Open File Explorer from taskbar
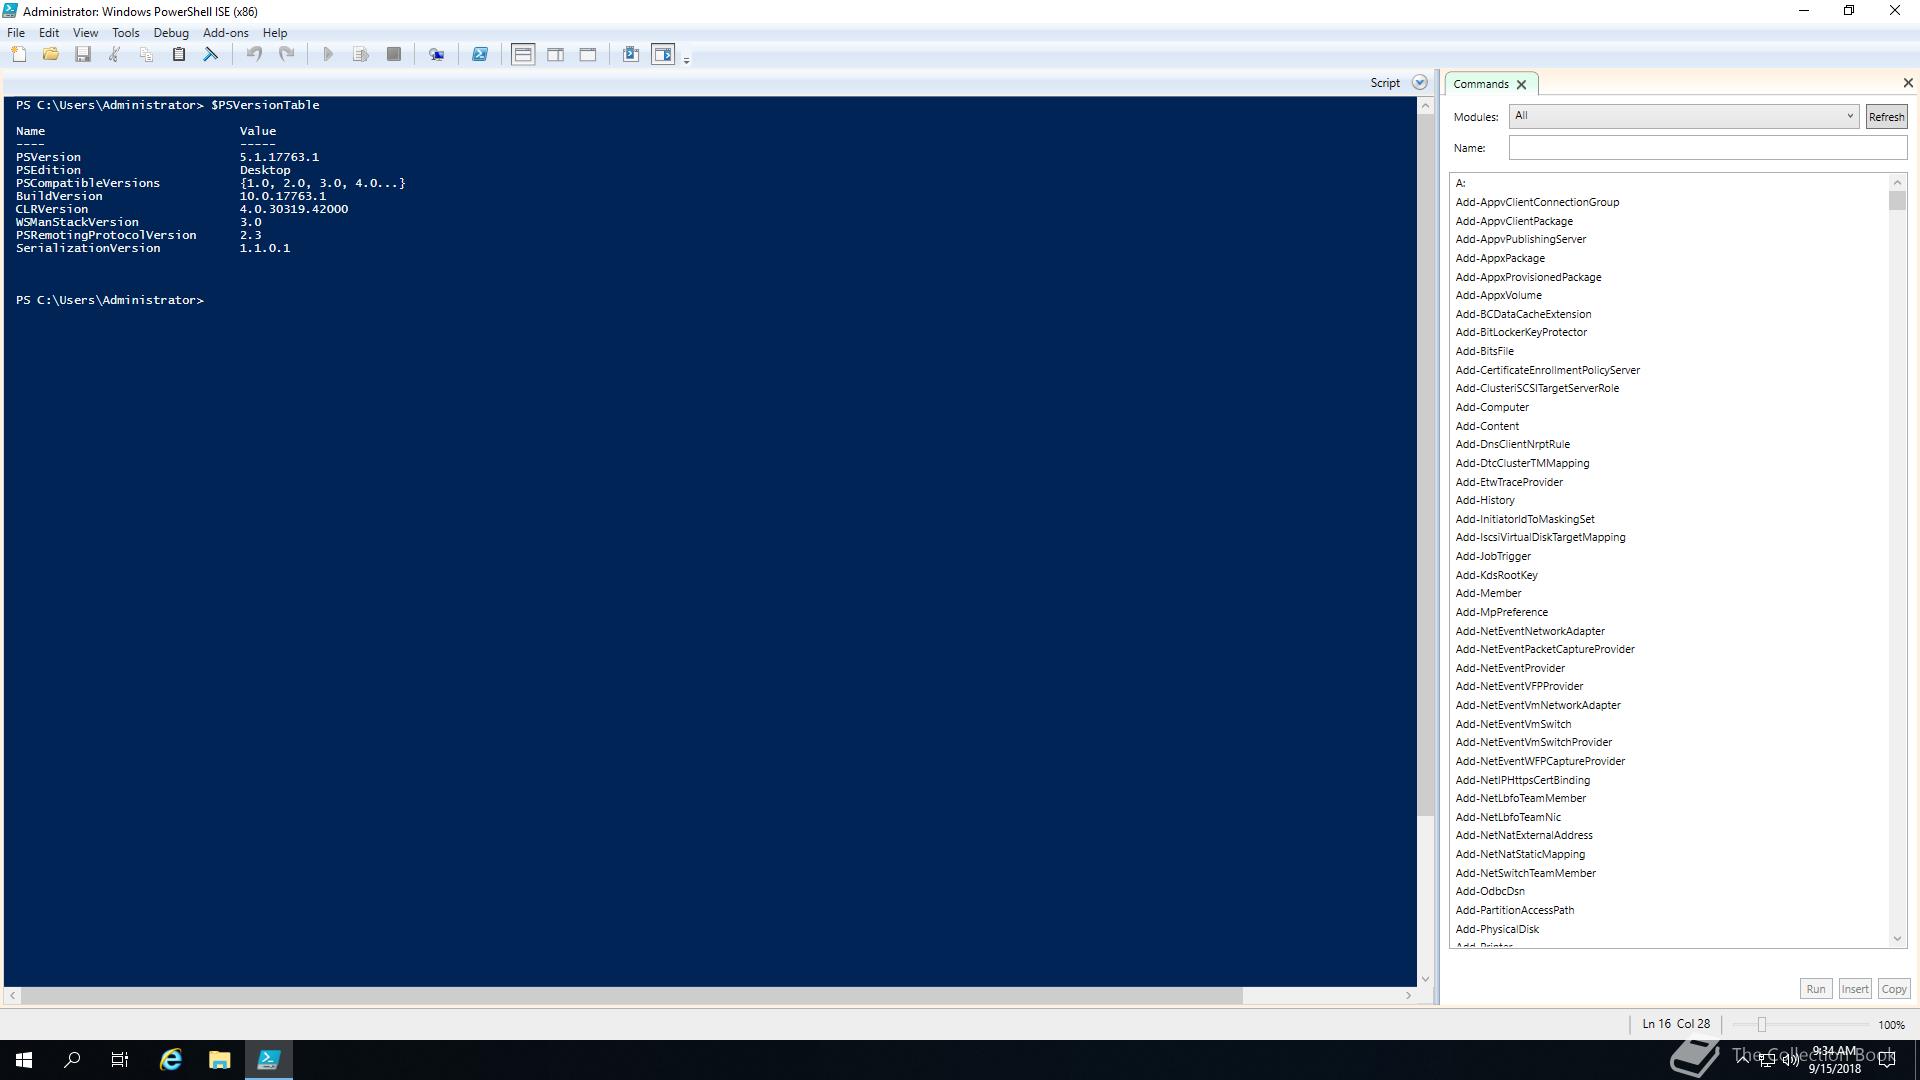The image size is (1920, 1080). pyautogui.click(x=219, y=1060)
